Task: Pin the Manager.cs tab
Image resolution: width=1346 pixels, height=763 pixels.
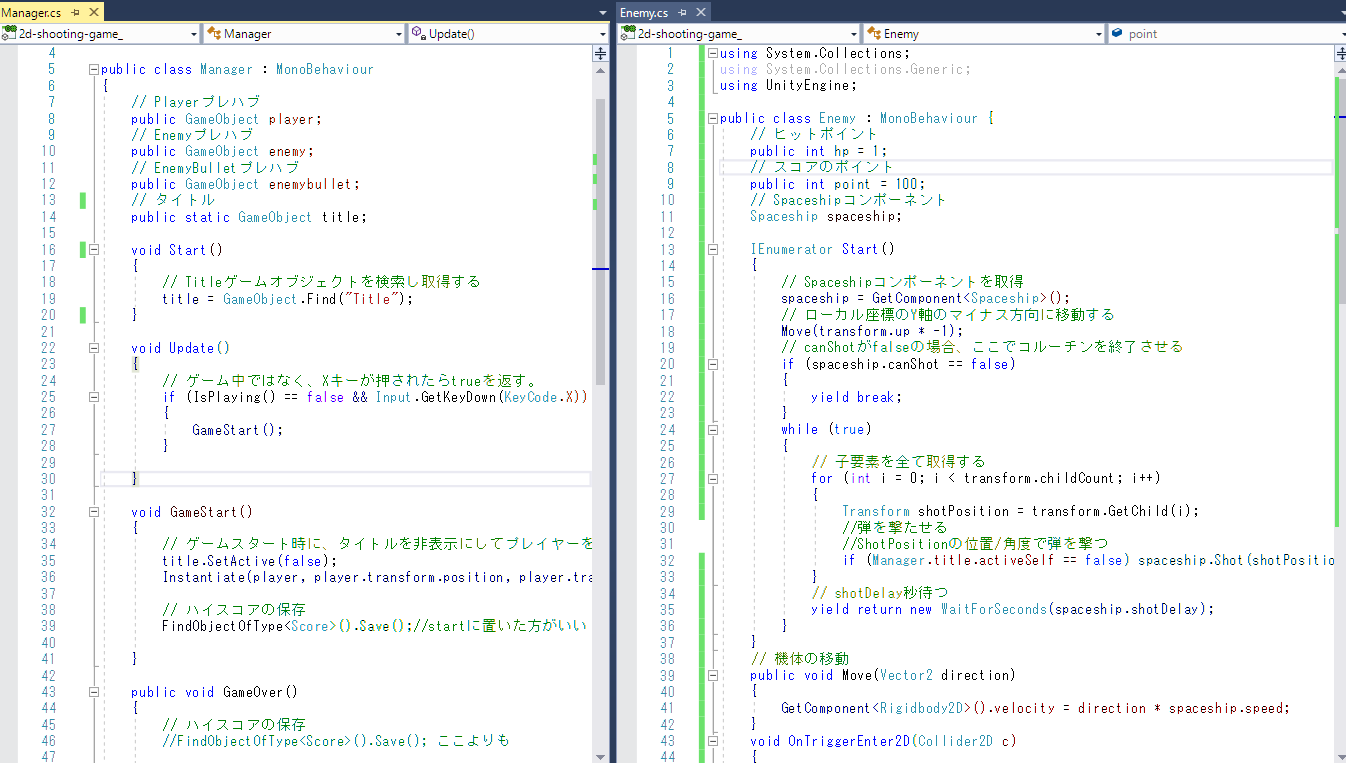Action: [74, 12]
